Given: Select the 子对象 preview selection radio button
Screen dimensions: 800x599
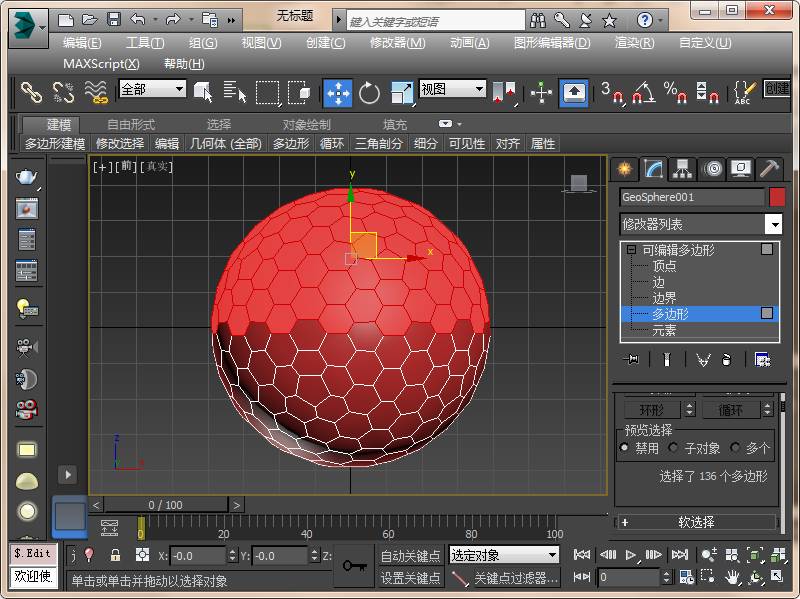Looking at the screenshot, I should pyautogui.click(x=673, y=447).
